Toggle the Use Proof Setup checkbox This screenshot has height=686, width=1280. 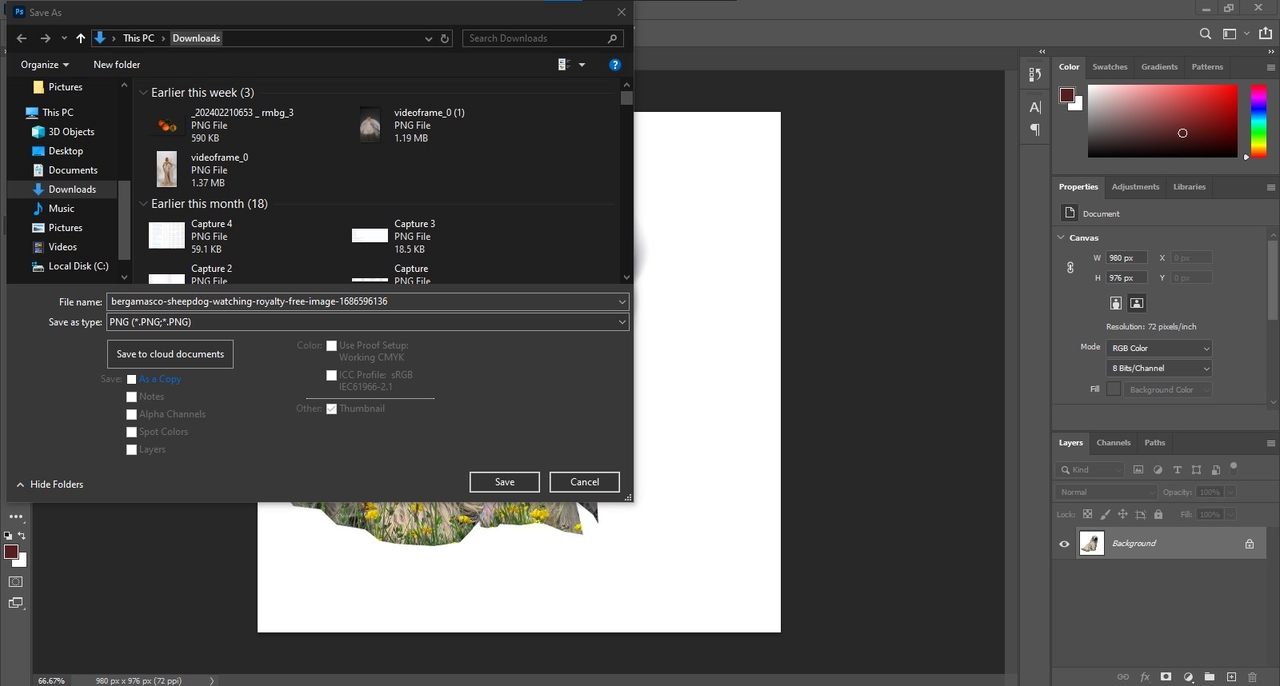point(331,346)
